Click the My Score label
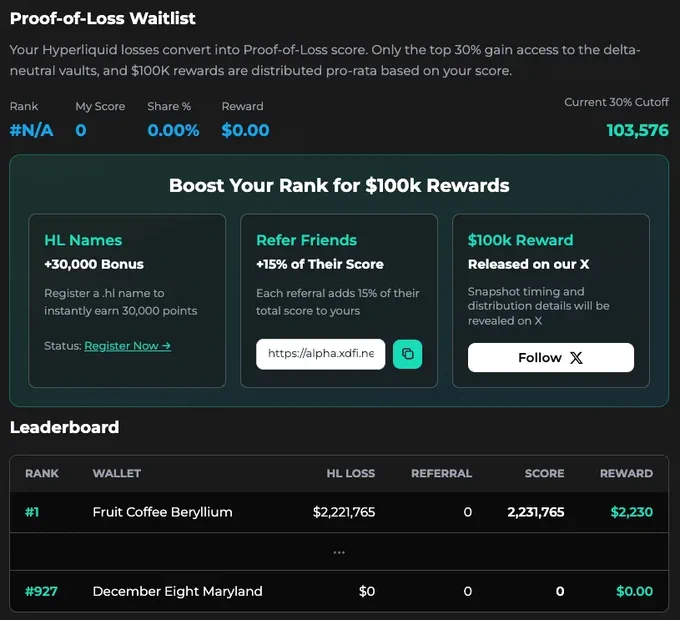This screenshot has width=680, height=620. point(100,107)
